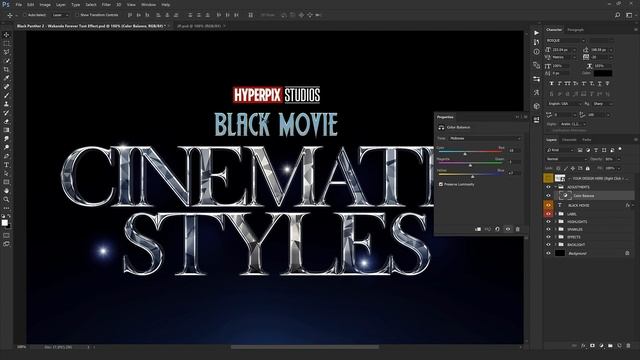This screenshot has width=640, height=360.
Task: Select the Hand tool
Action: pos(7,191)
